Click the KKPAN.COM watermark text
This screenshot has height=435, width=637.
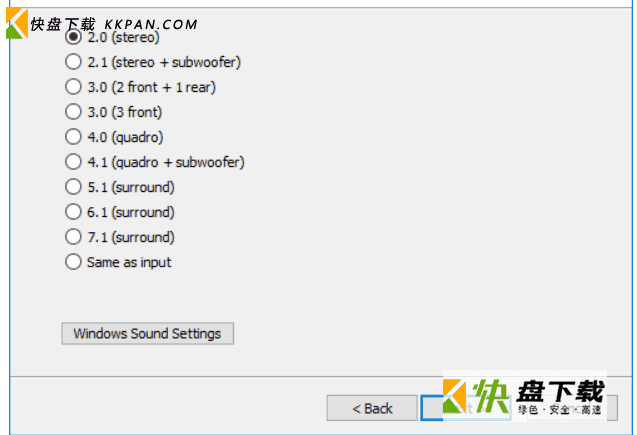click(151, 25)
